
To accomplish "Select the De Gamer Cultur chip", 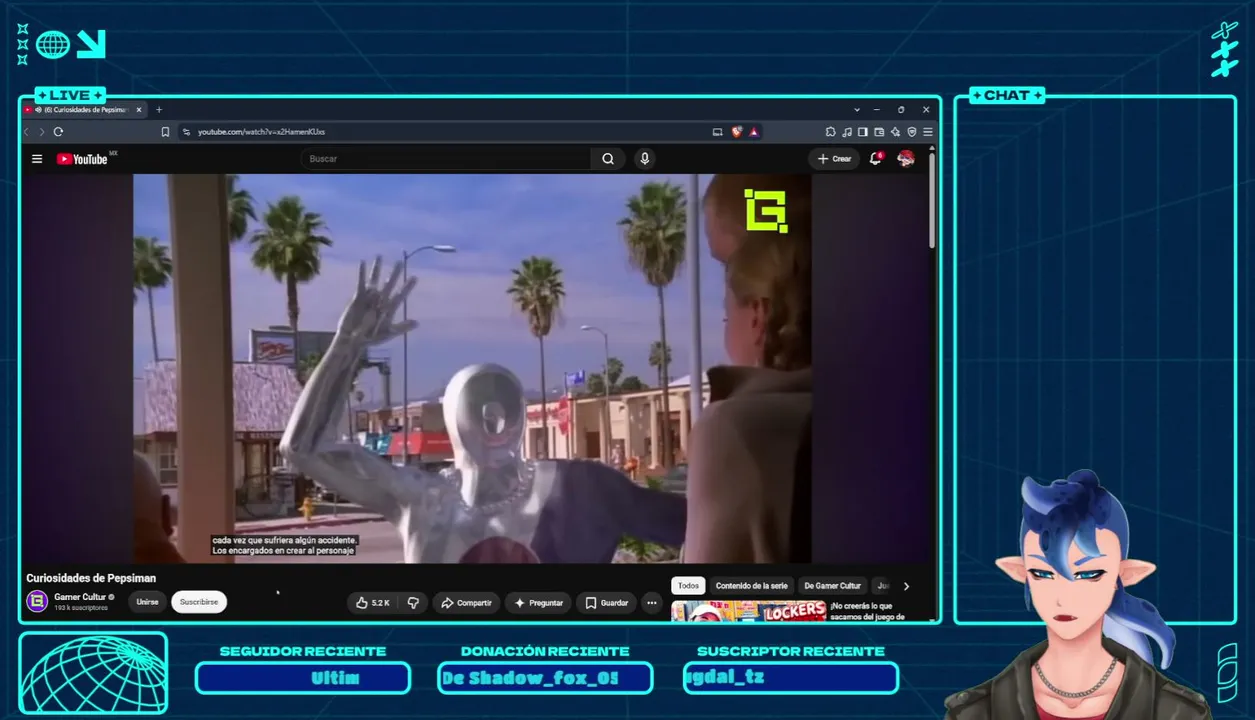I will point(832,586).
